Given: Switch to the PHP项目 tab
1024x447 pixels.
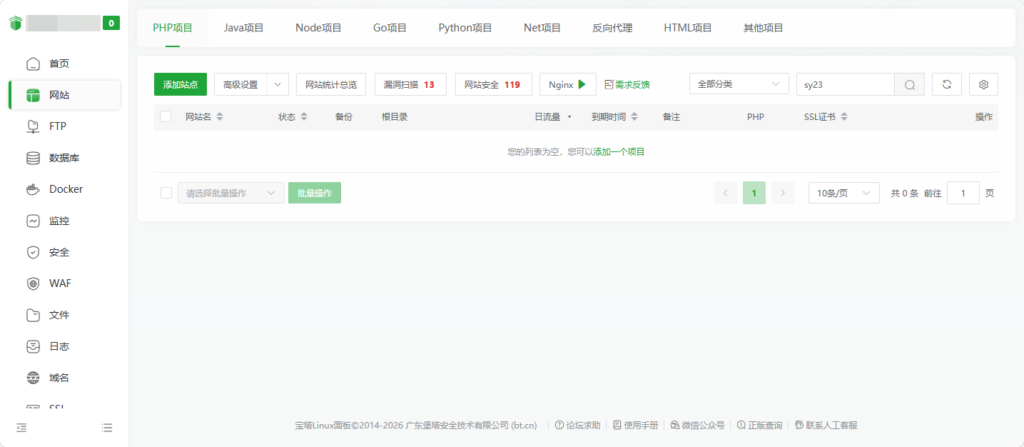Looking at the screenshot, I should pos(172,27).
